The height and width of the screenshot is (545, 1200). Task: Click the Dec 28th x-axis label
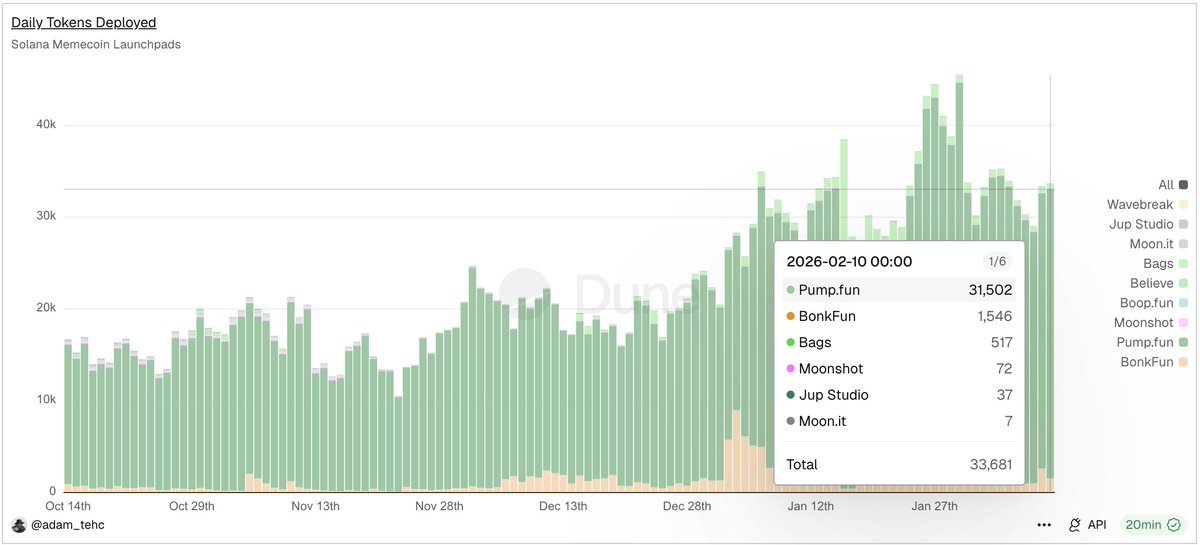click(687, 506)
